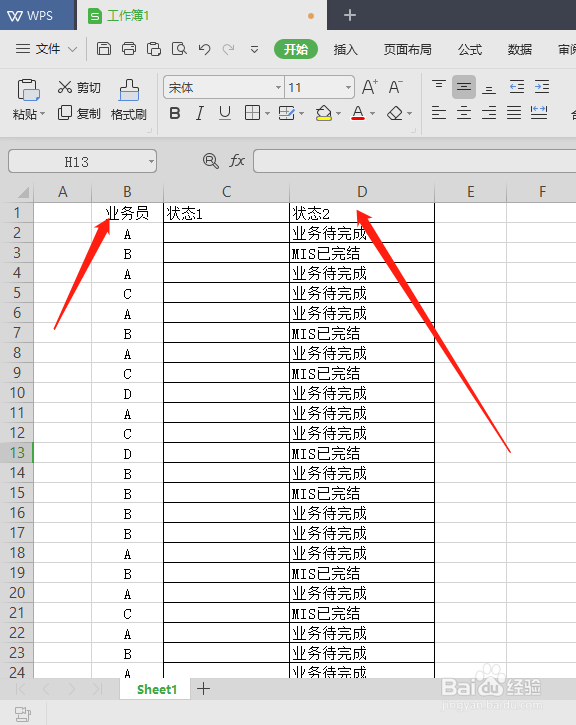Apply the yellow fill color
This screenshot has height=725, width=576.
pyautogui.click(x=324, y=113)
